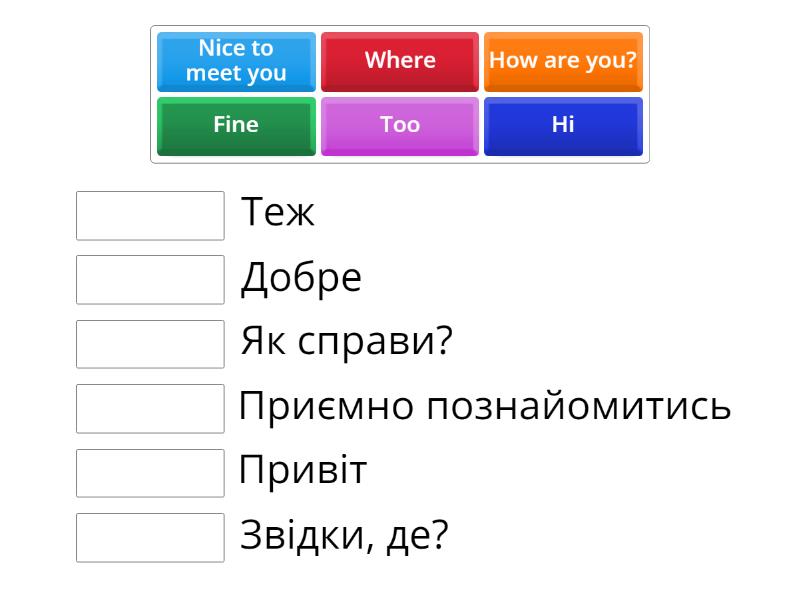The width and height of the screenshot is (800, 600).
Task: Click the dark blue "Hi" tile
Action: [563, 126]
